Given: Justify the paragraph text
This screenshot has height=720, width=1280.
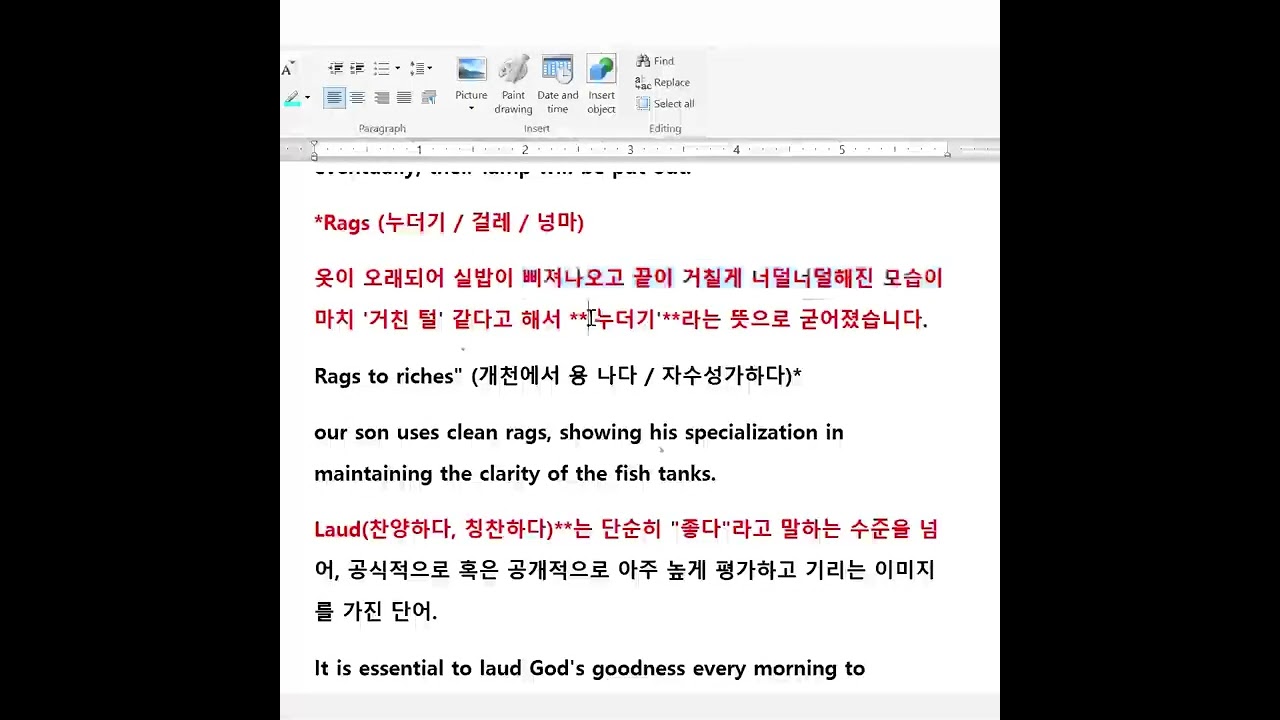Looking at the screenshot, I should 404,98.
